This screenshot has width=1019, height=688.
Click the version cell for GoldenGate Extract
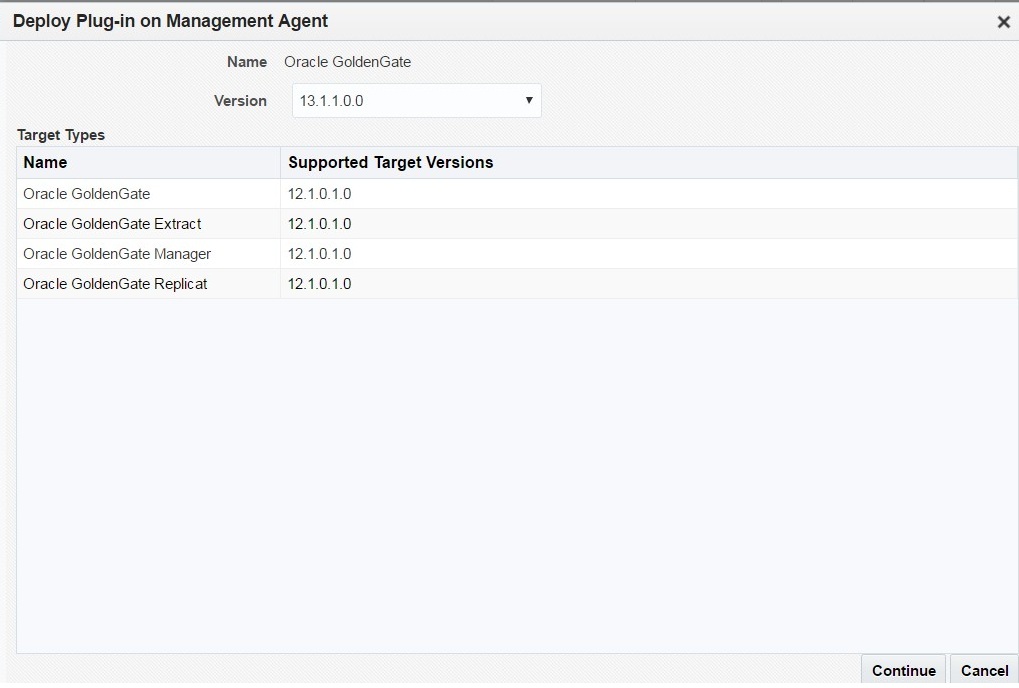tap(320, 224)
